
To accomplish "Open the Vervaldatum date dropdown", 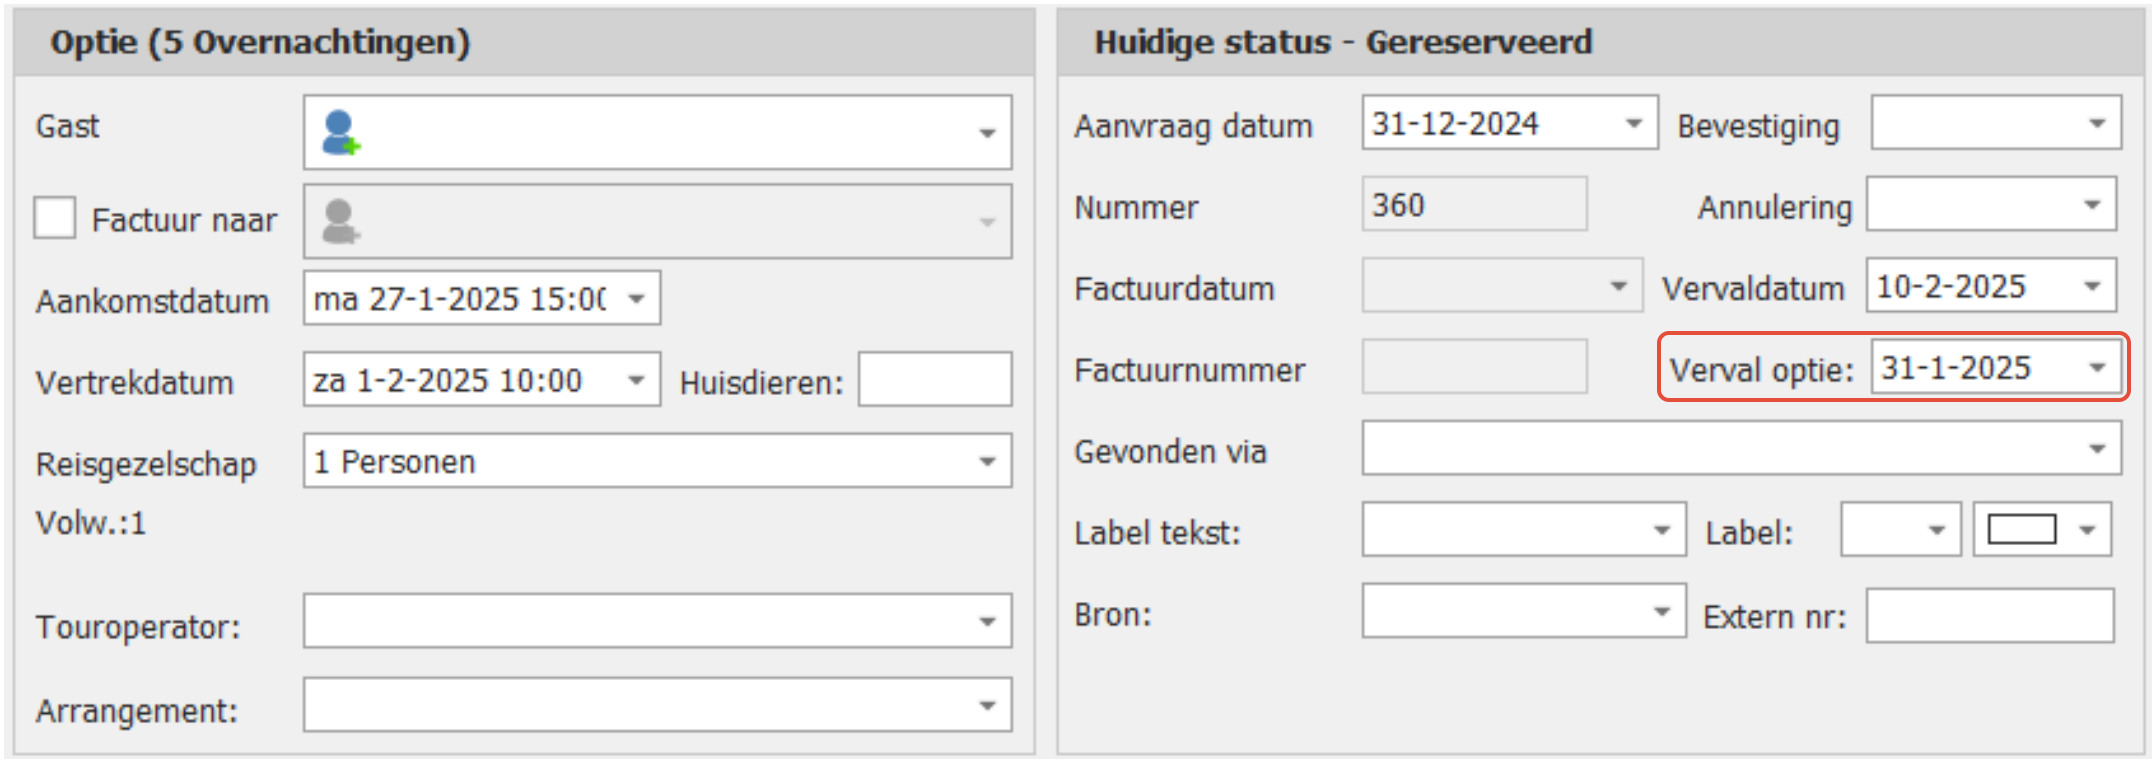I will (x=2092, y=287).
